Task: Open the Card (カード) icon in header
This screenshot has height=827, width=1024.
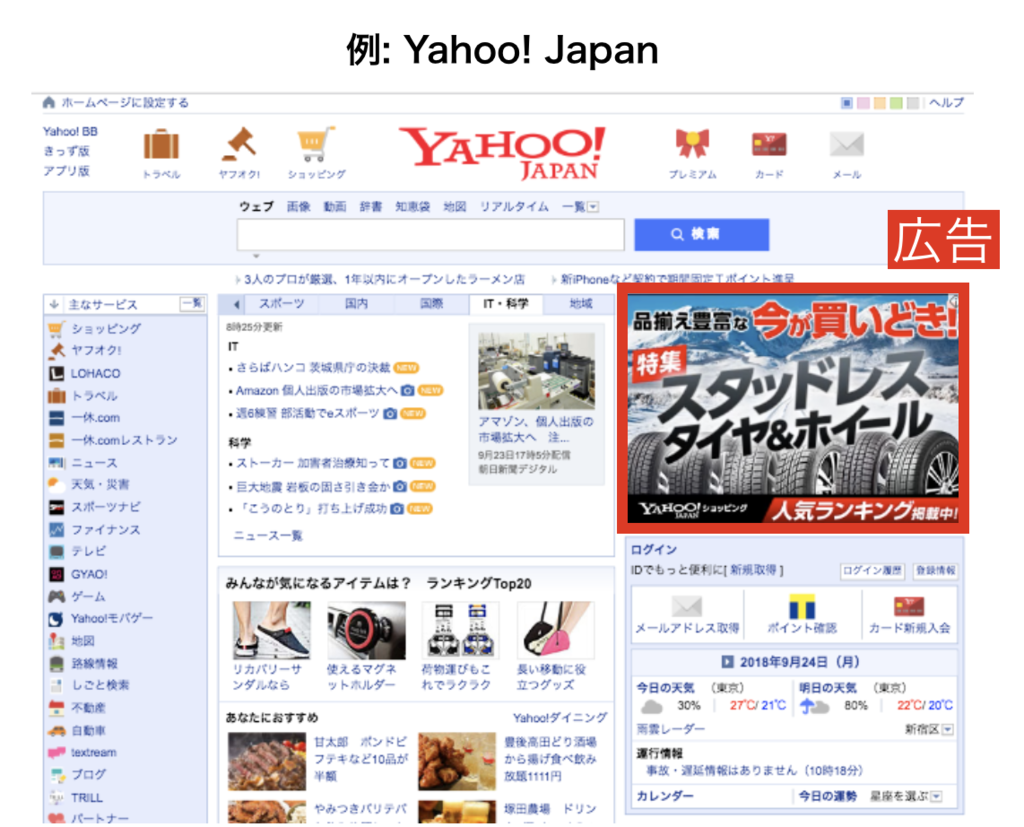Action: click(769, 144)
